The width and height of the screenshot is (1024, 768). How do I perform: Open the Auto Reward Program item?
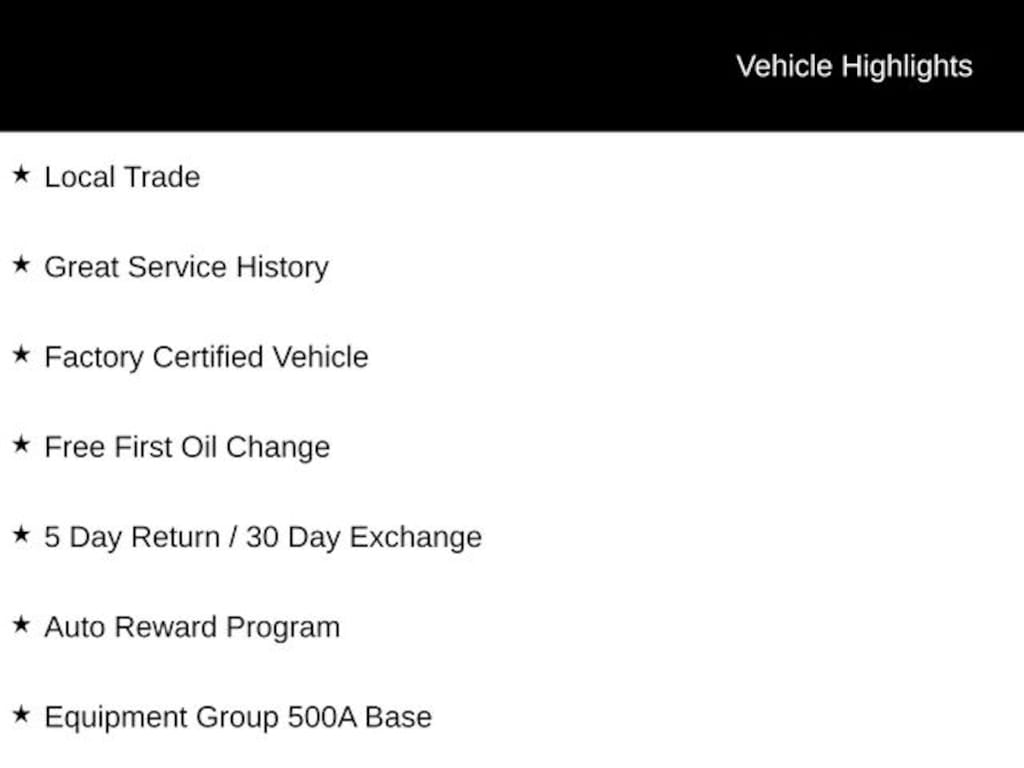(192, 628)
